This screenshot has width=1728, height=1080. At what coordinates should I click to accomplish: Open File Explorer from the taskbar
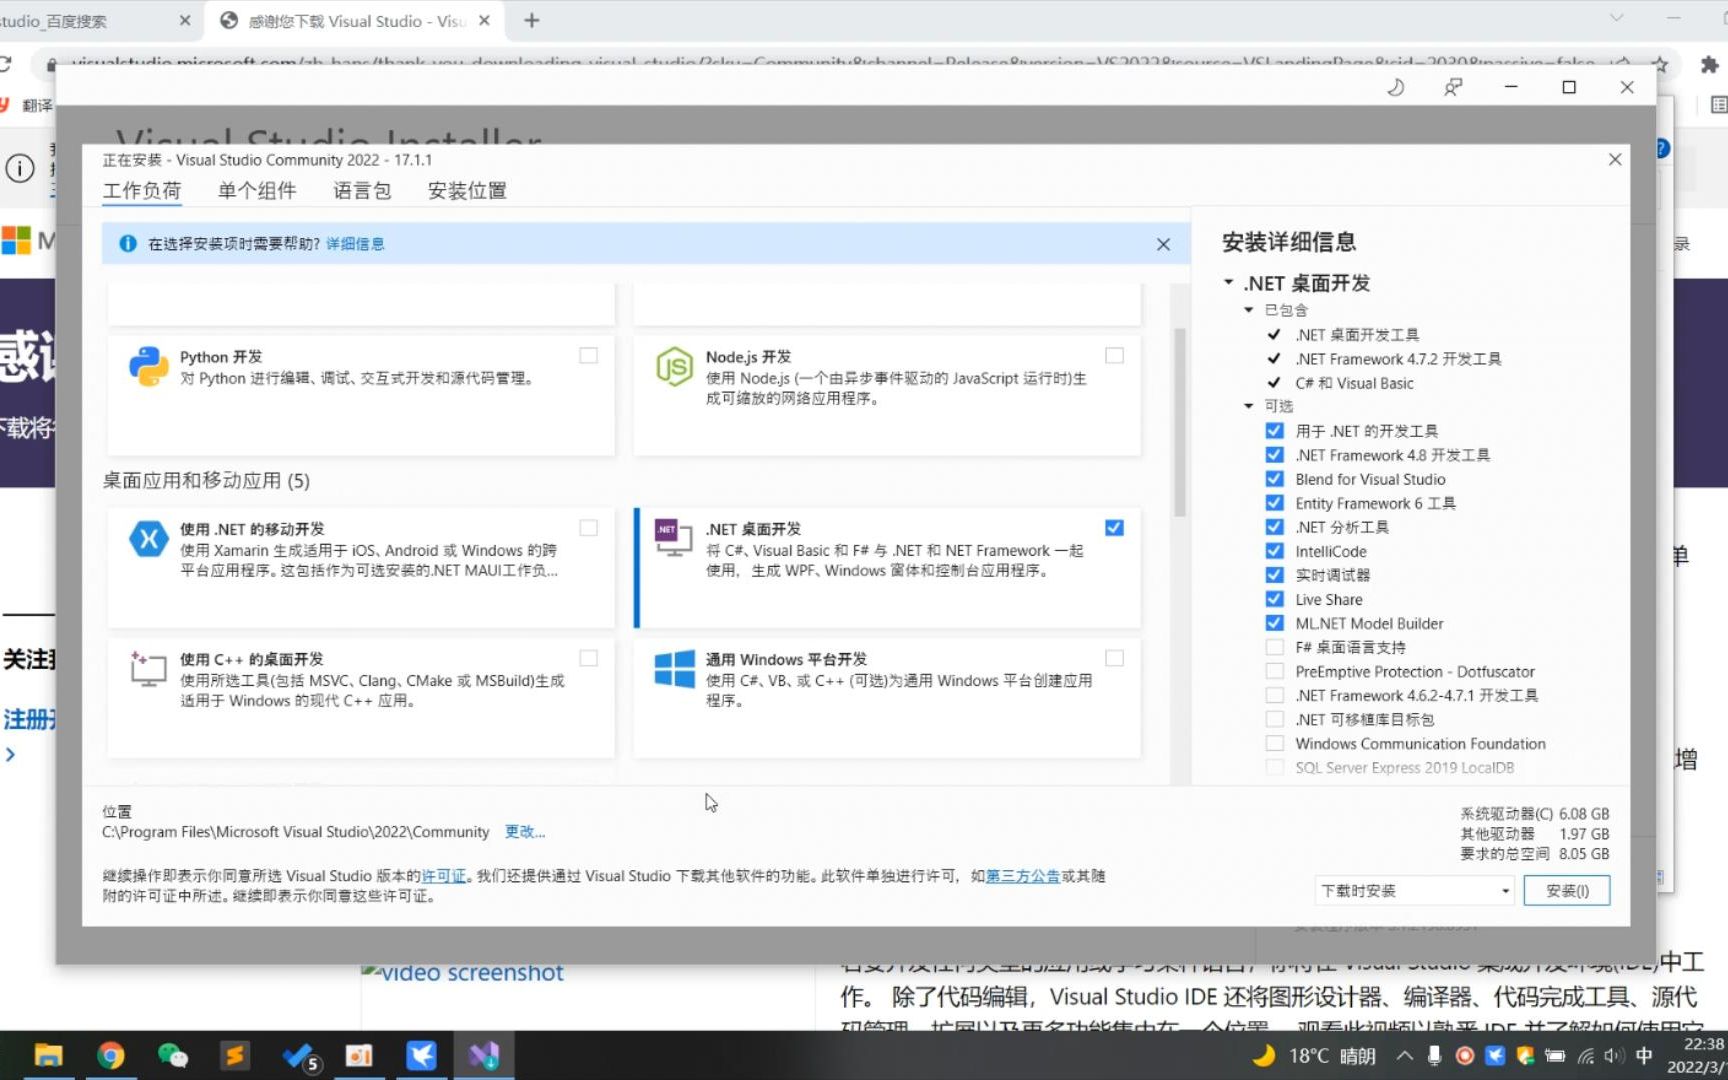48,1056
